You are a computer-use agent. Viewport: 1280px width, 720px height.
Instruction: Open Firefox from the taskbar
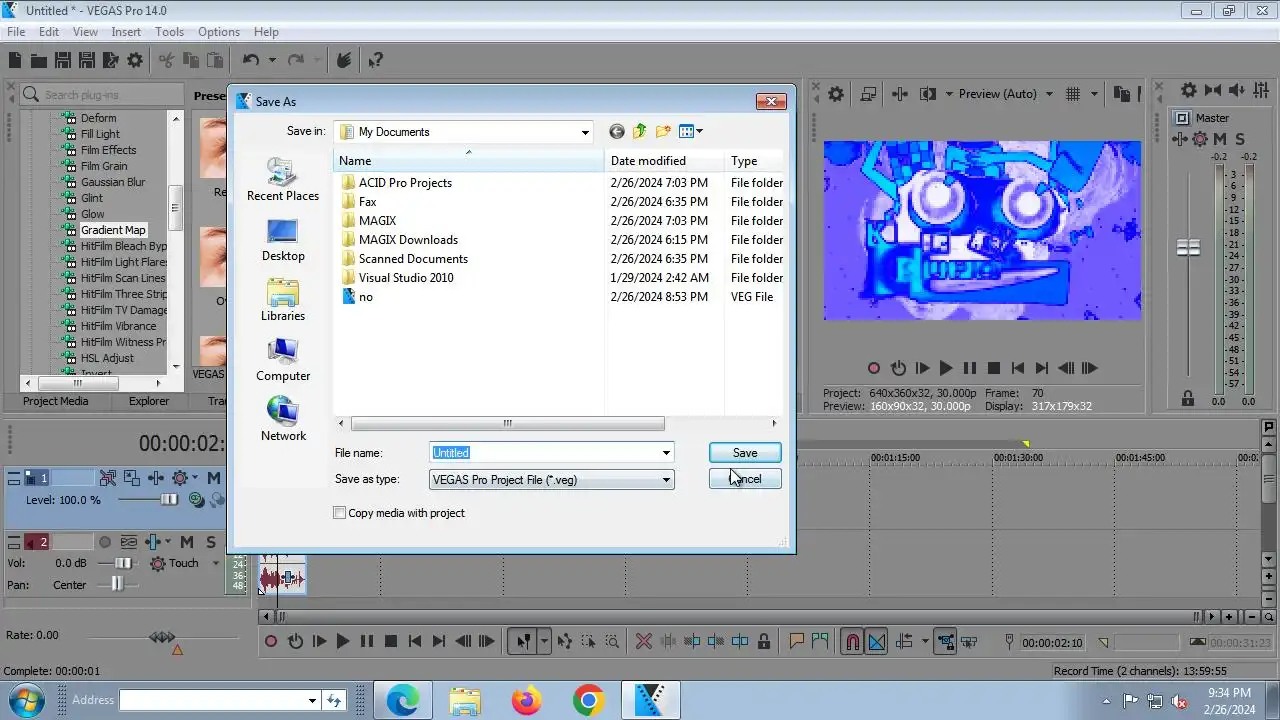pyautogui.click(x=526, y=700)
